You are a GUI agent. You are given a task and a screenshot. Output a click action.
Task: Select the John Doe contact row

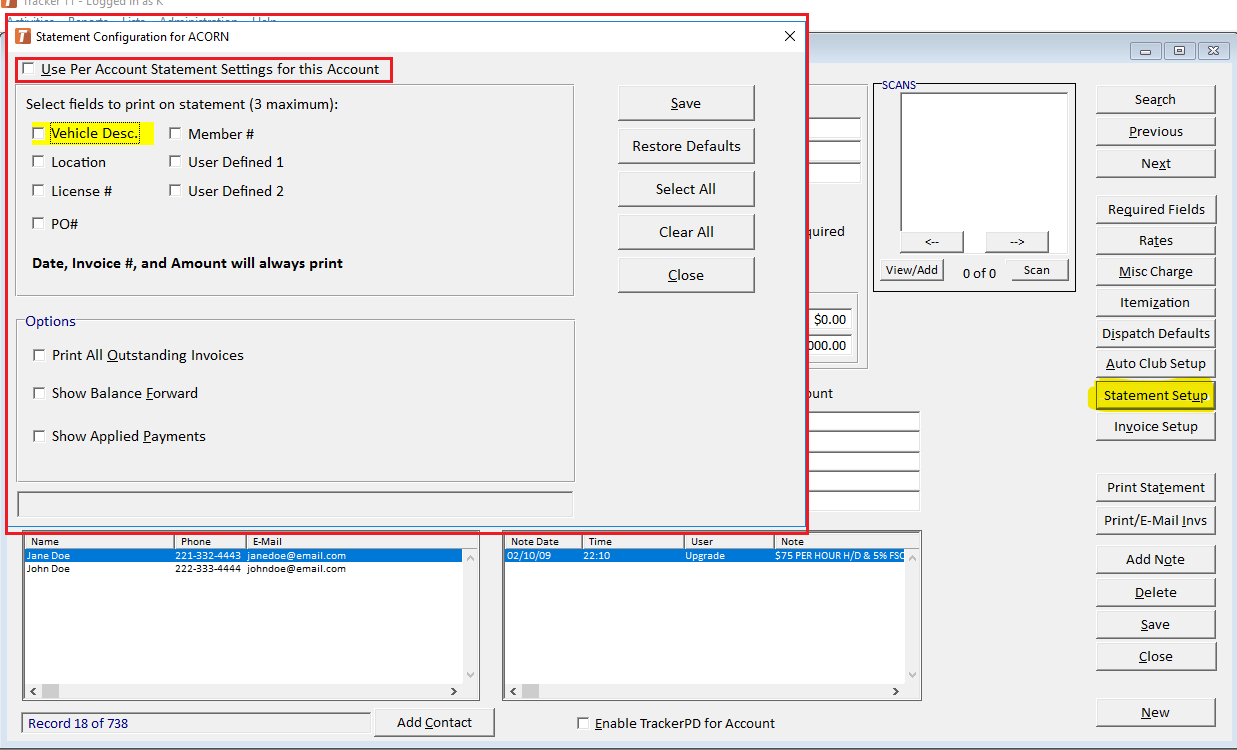[243, 568]
